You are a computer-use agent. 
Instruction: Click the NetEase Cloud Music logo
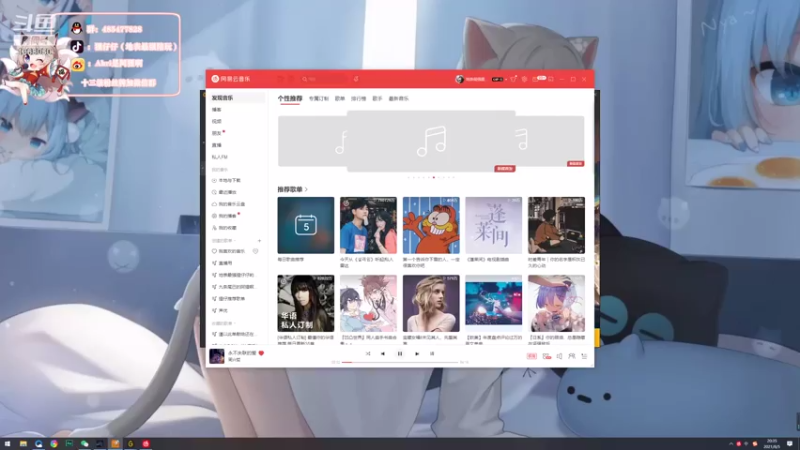tap(231, 79)
